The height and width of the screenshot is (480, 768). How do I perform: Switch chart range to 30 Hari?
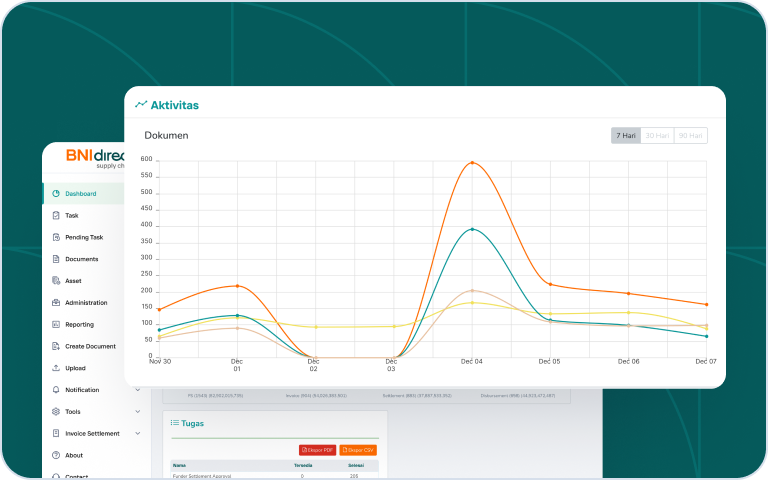pyautogui.click(x=657, y=136)
